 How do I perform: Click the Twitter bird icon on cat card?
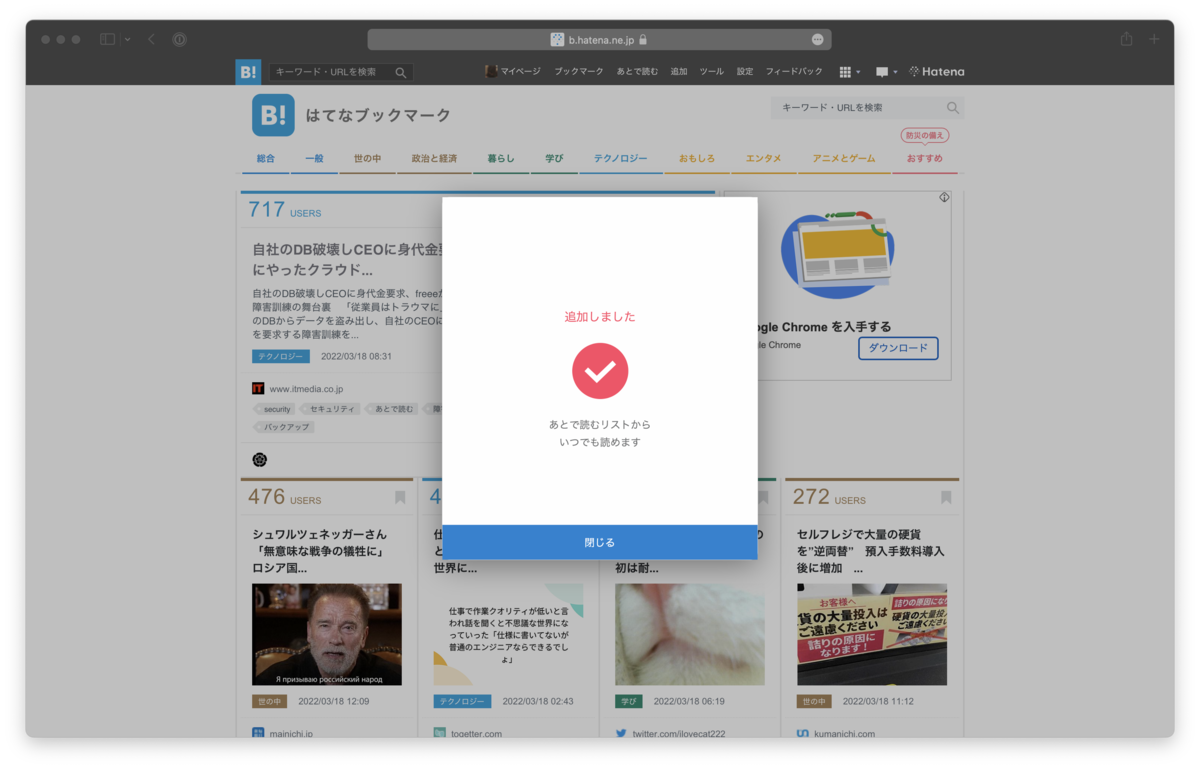tap(621, 734)
